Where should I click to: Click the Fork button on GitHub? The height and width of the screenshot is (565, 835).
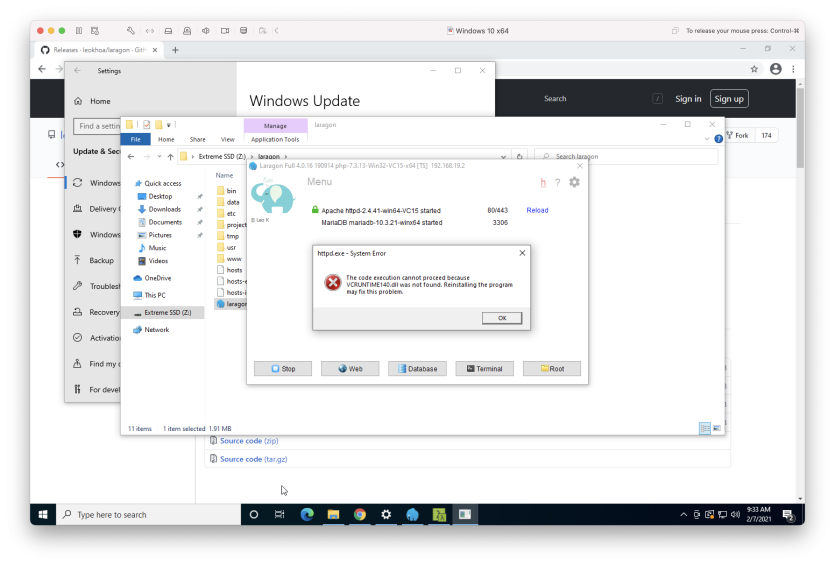[738, 135]
